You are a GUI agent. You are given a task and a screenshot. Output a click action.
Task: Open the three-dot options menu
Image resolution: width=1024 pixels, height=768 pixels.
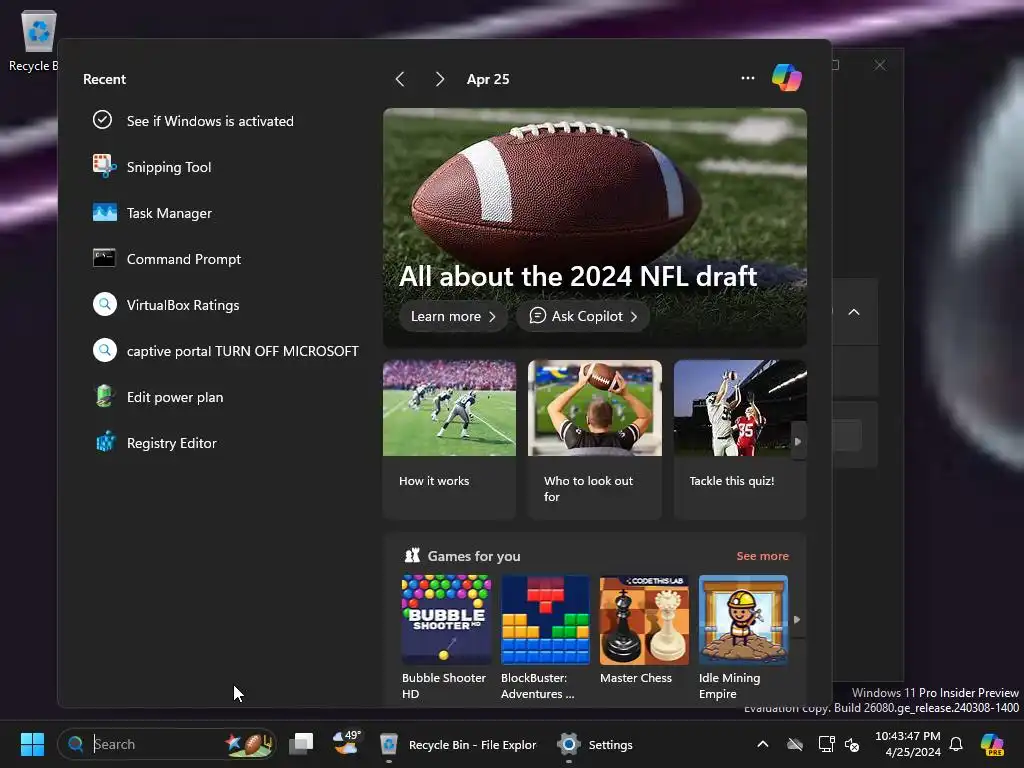coord(748,78)
